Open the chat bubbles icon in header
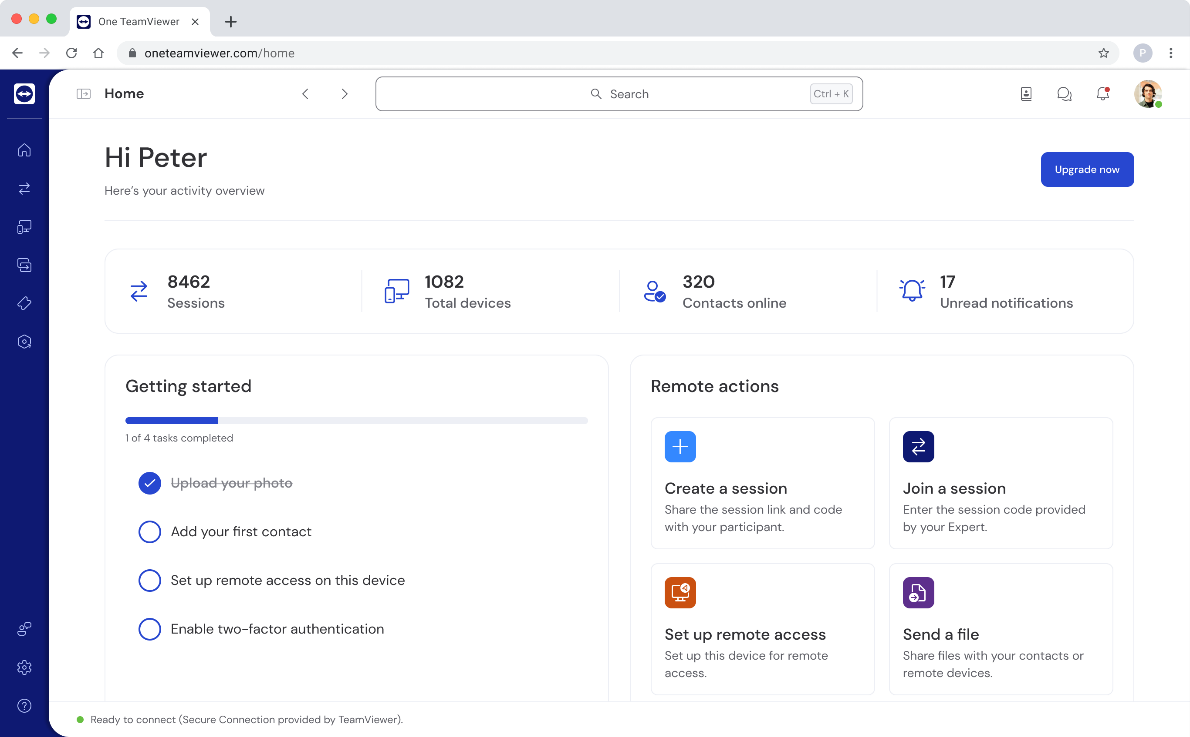The image size is (1190, 737). click(1064, 94)
